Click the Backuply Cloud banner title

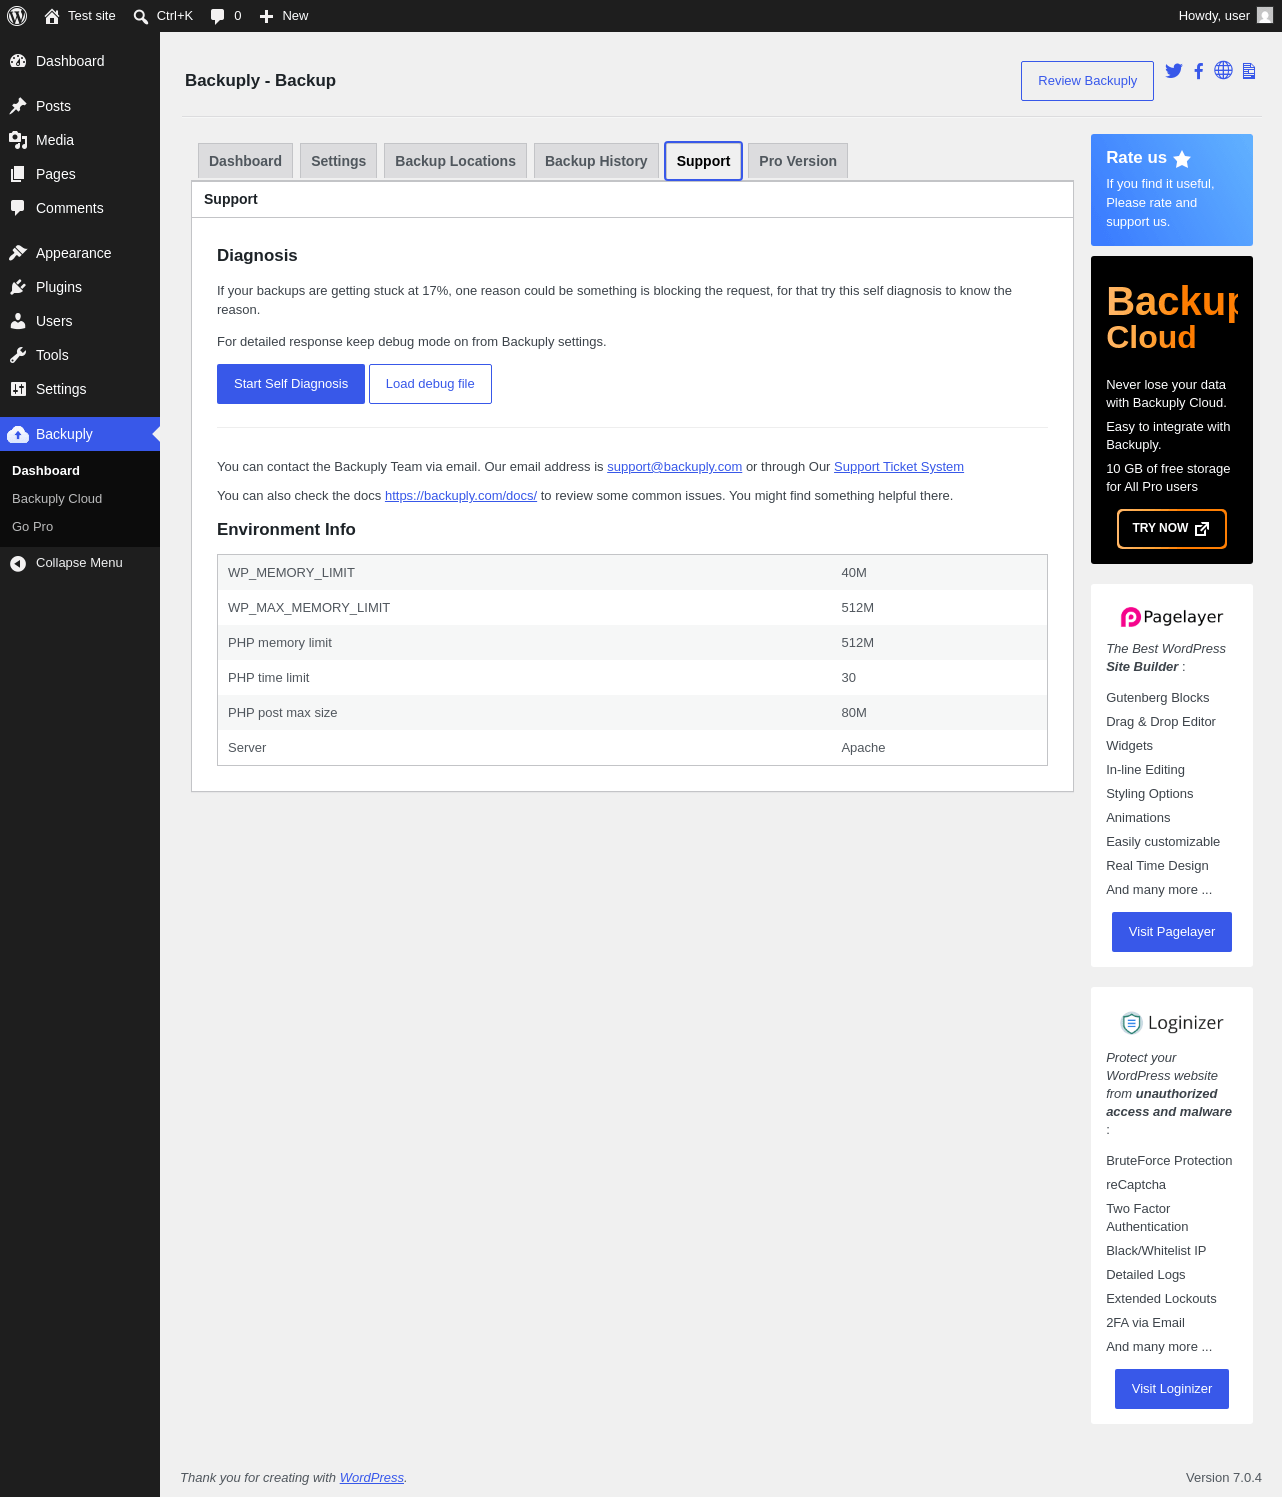tap(1172, 318)
